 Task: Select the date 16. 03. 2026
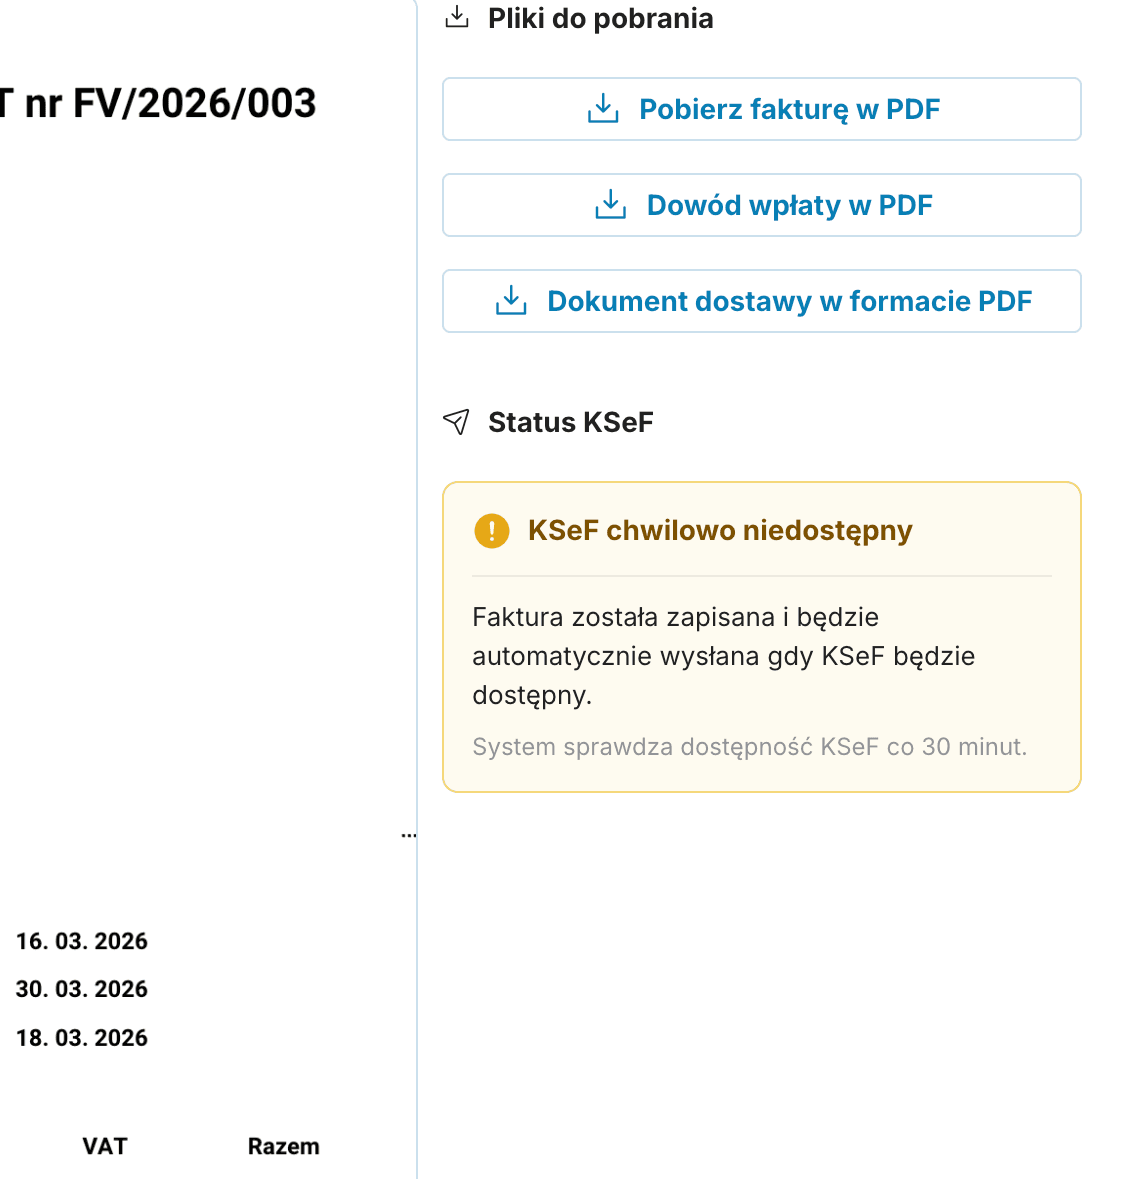(x=82, y=941)
